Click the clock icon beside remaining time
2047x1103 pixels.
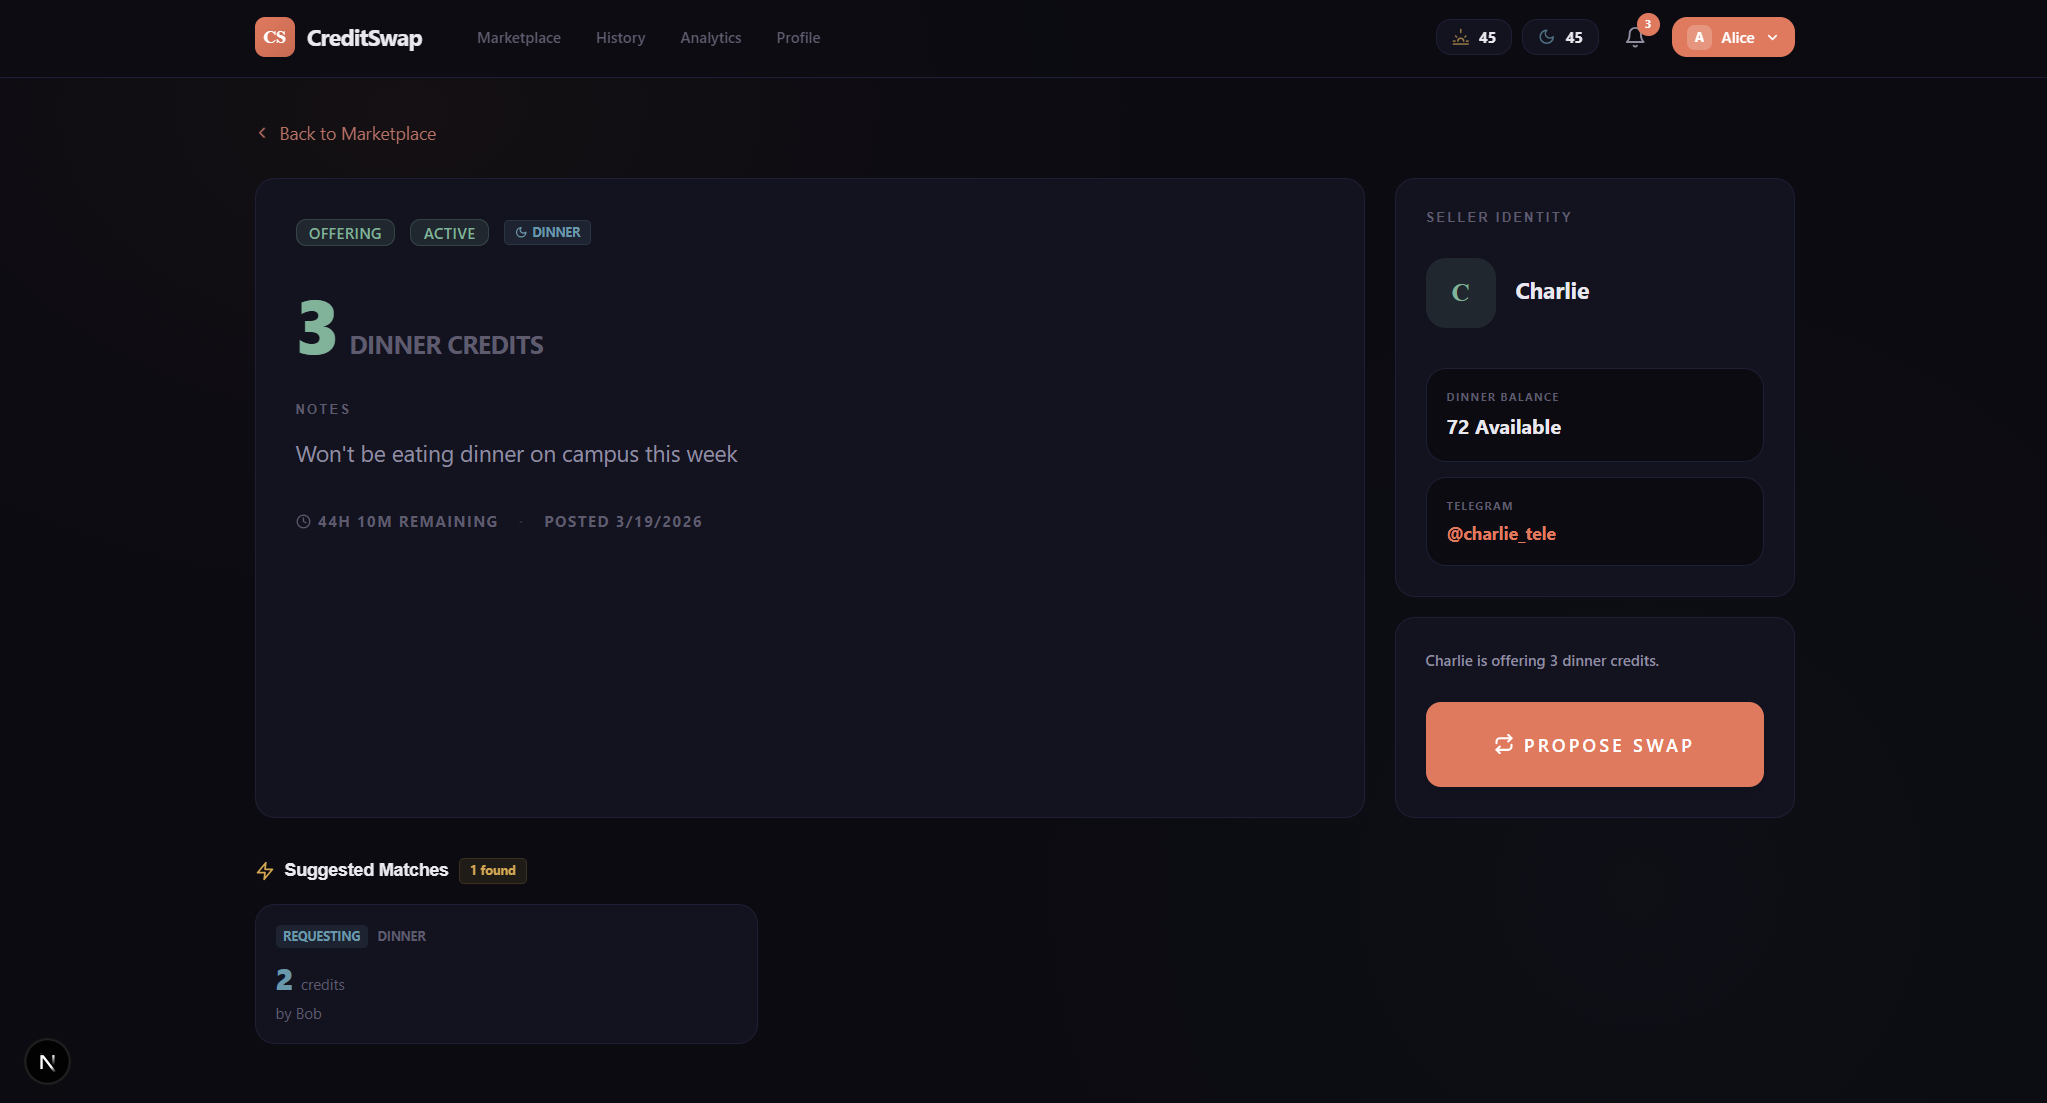click(x=303, y=522)
